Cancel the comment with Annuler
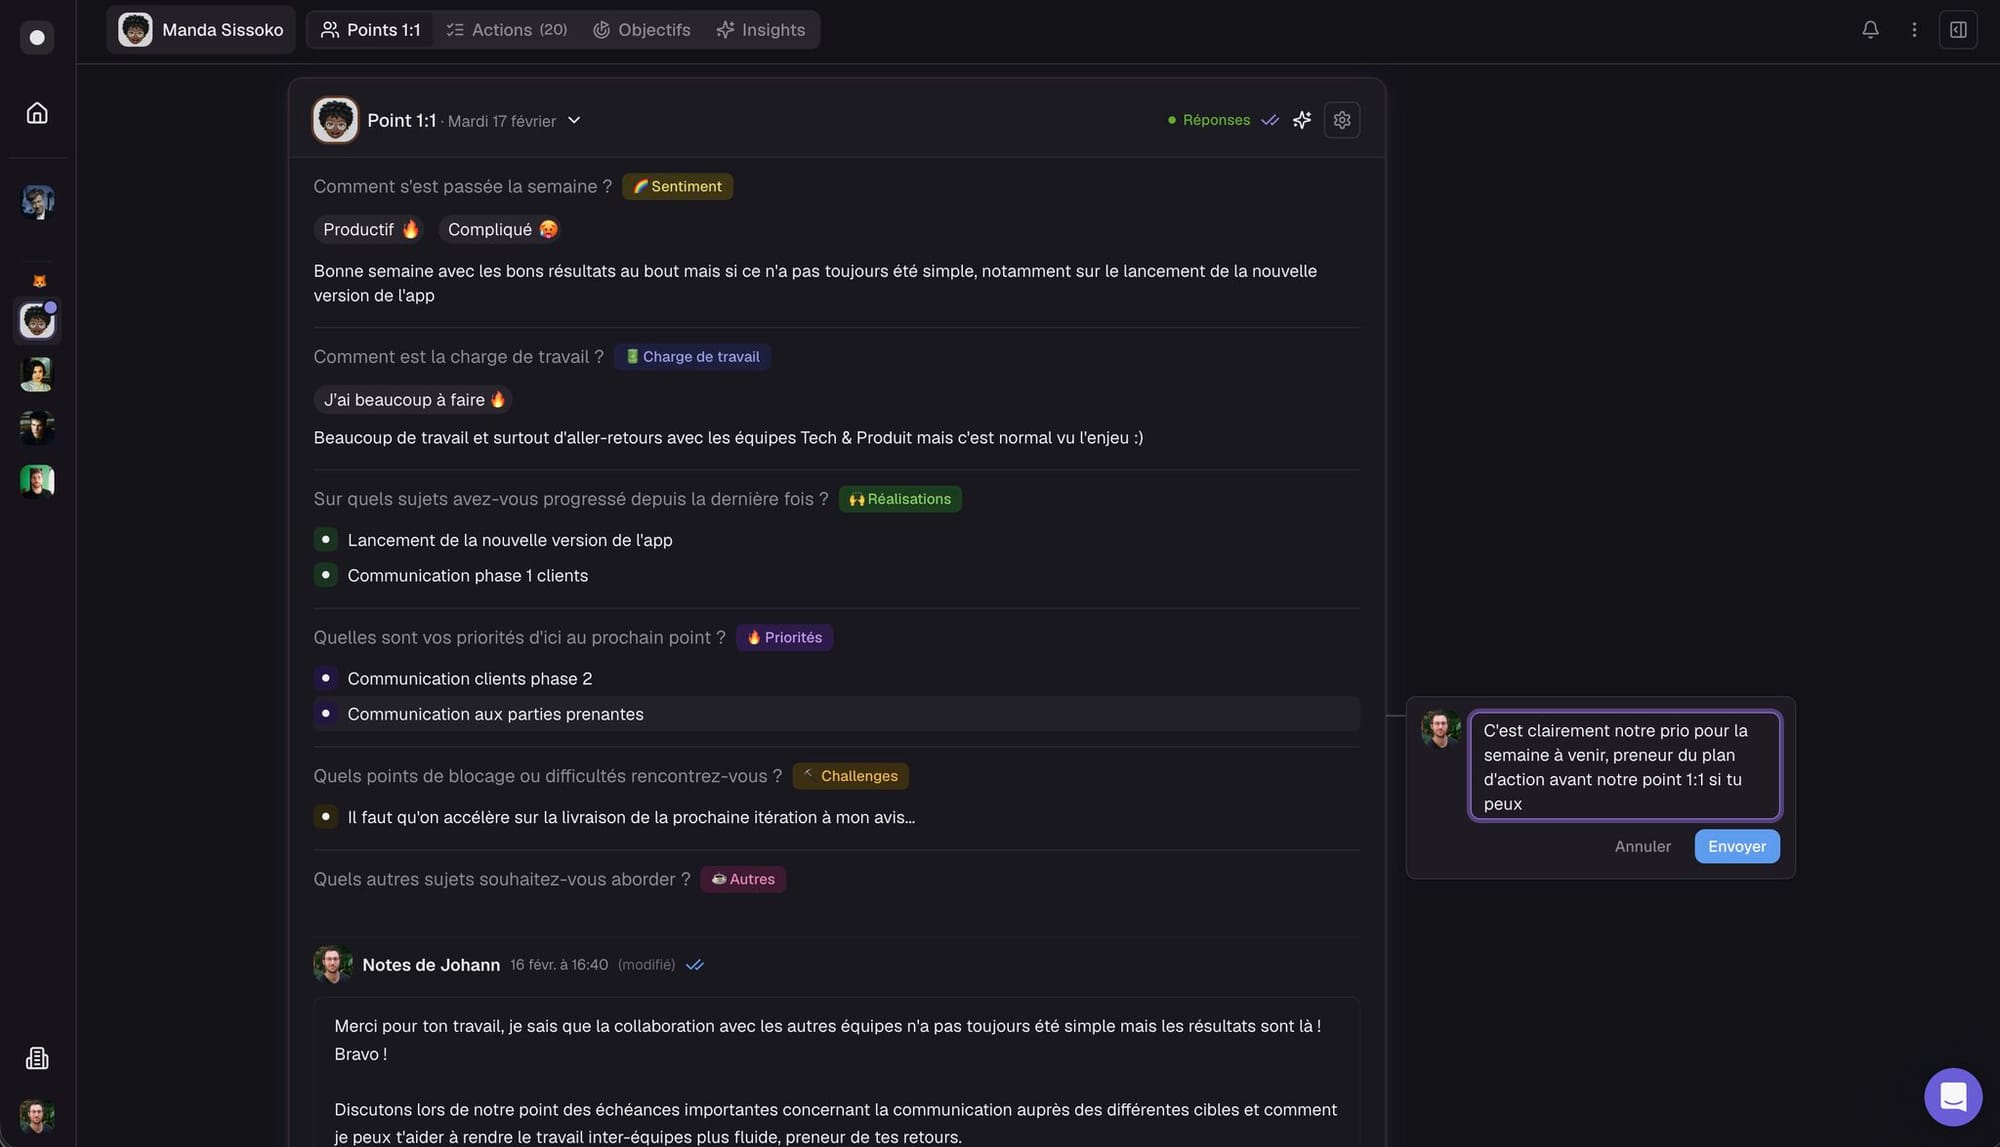 (1642, 846)
